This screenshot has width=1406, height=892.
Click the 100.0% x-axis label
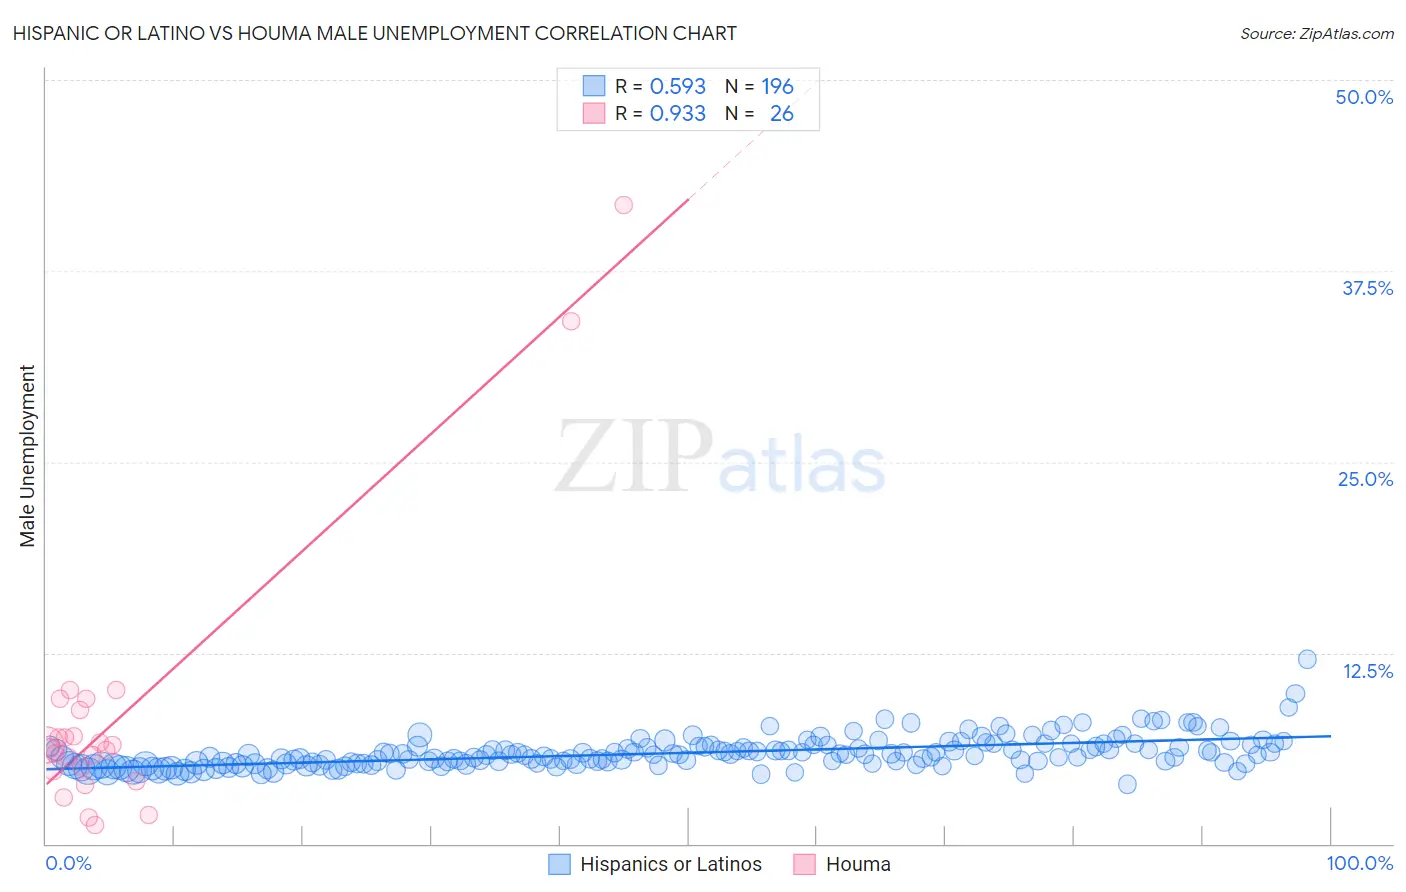pyautogui.click(x=1360, y=863)
